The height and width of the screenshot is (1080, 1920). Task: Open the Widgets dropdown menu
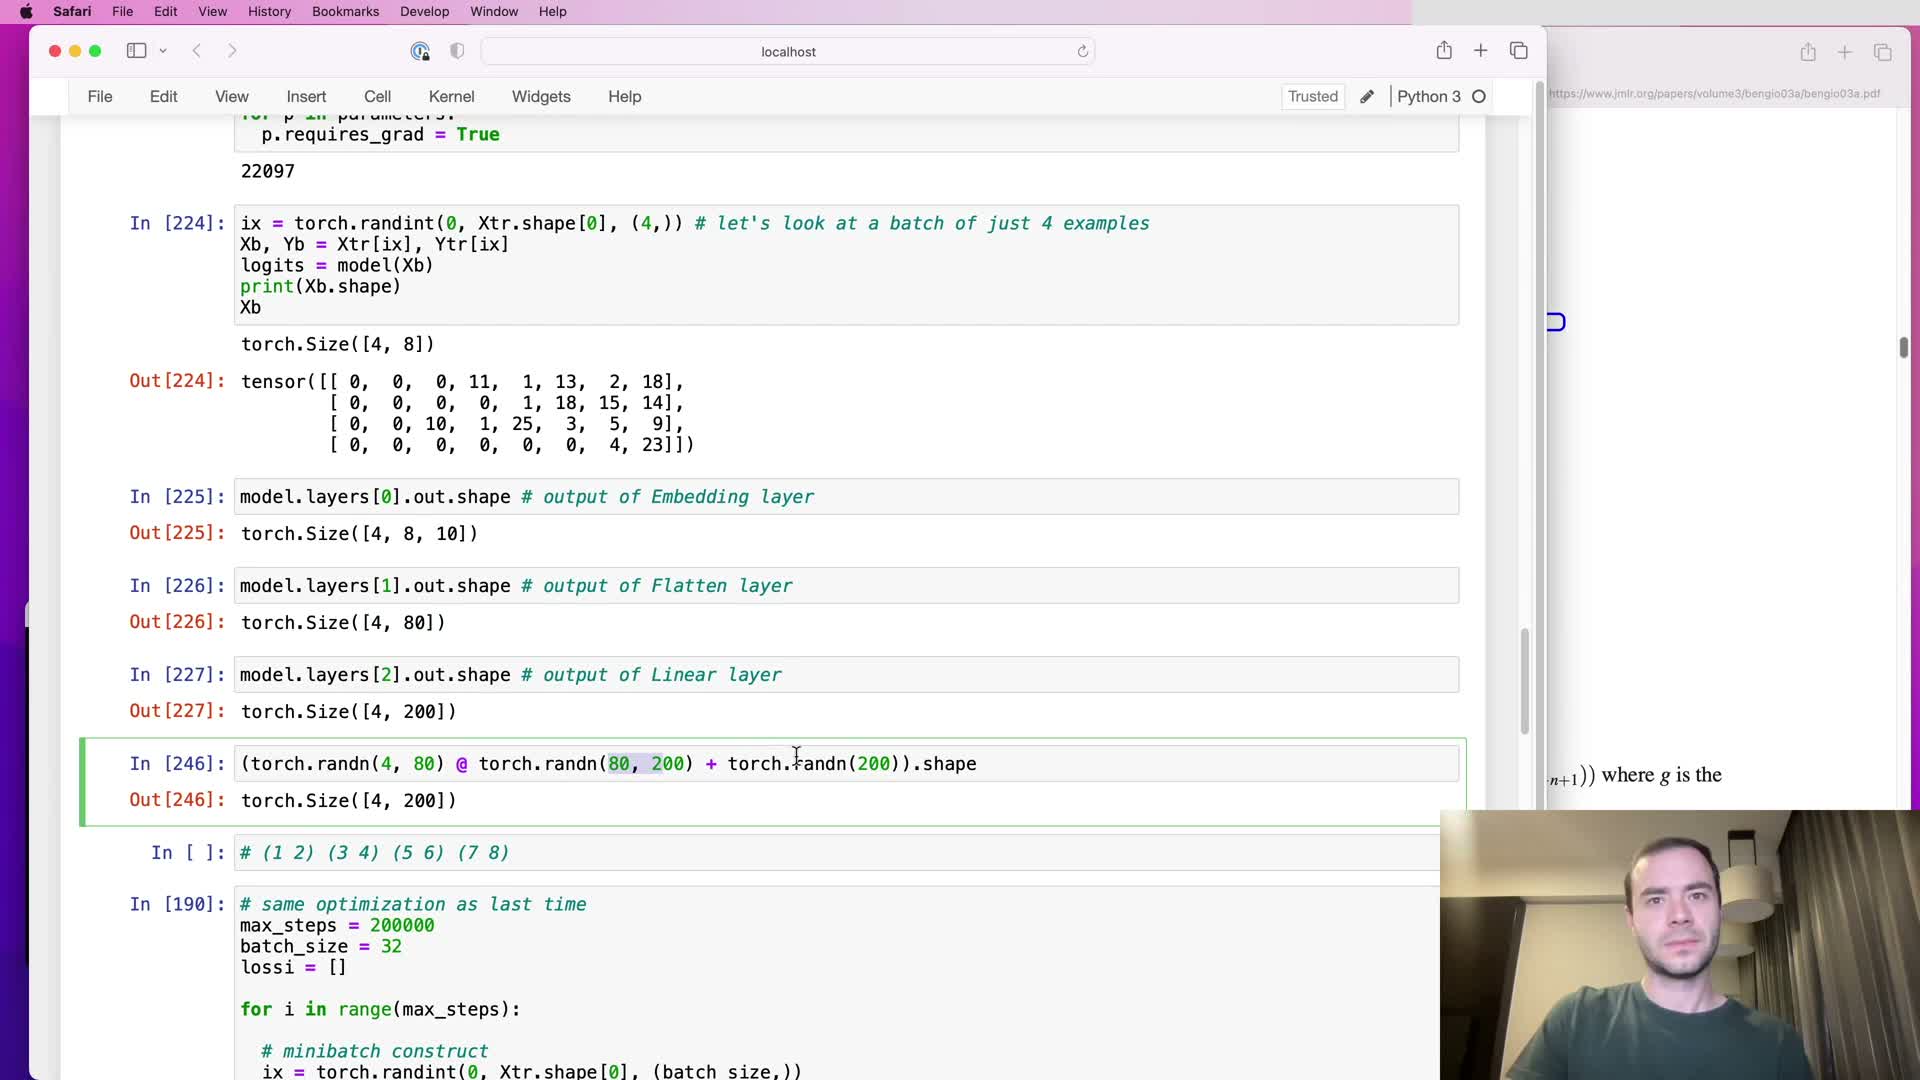(541, 97)
